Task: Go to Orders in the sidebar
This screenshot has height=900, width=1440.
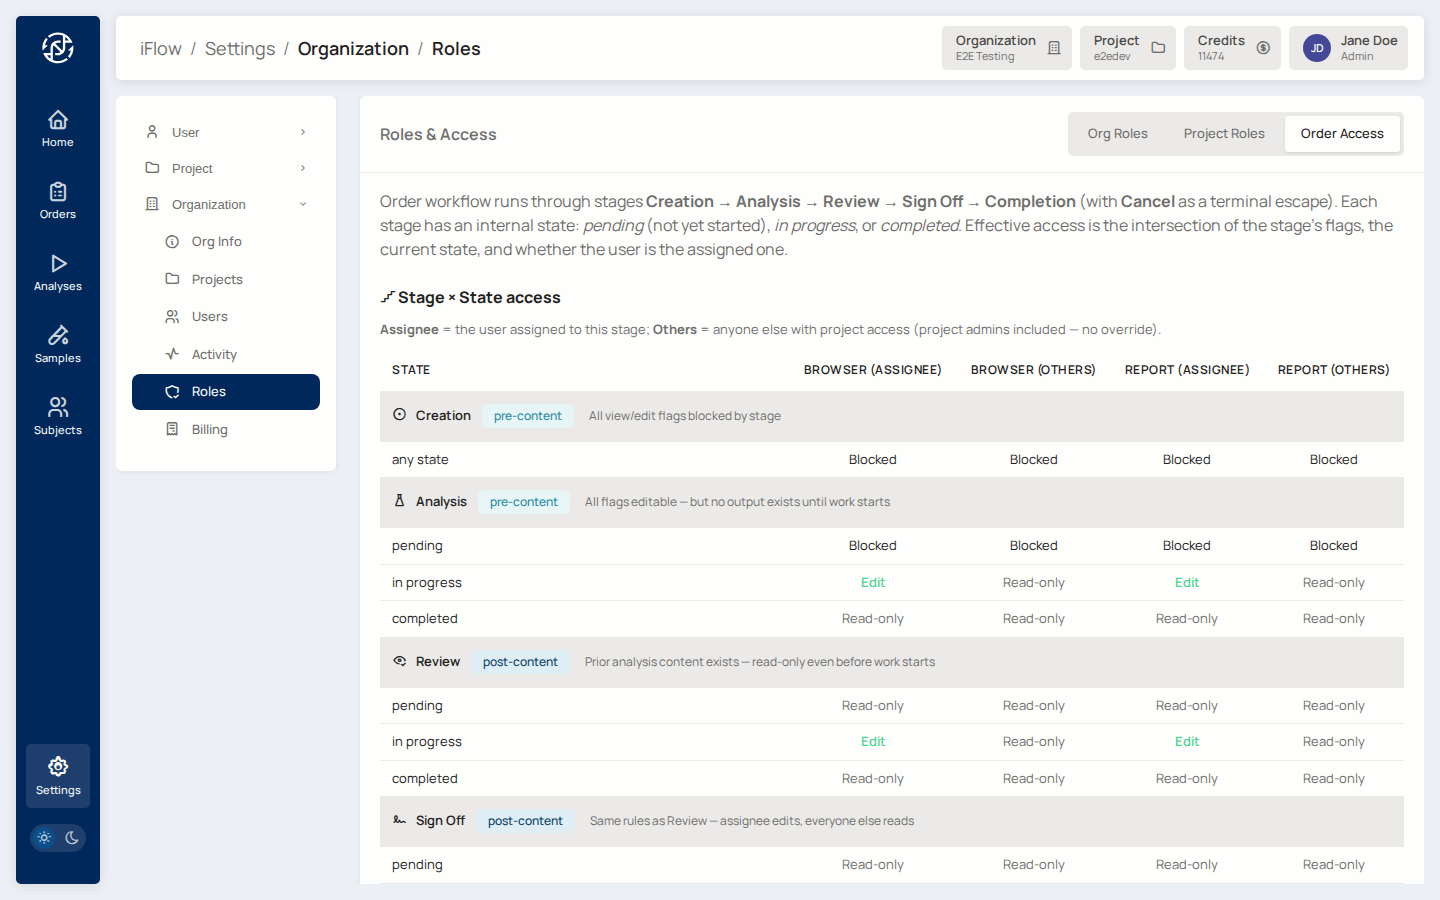Action: (x=58, y=201)
